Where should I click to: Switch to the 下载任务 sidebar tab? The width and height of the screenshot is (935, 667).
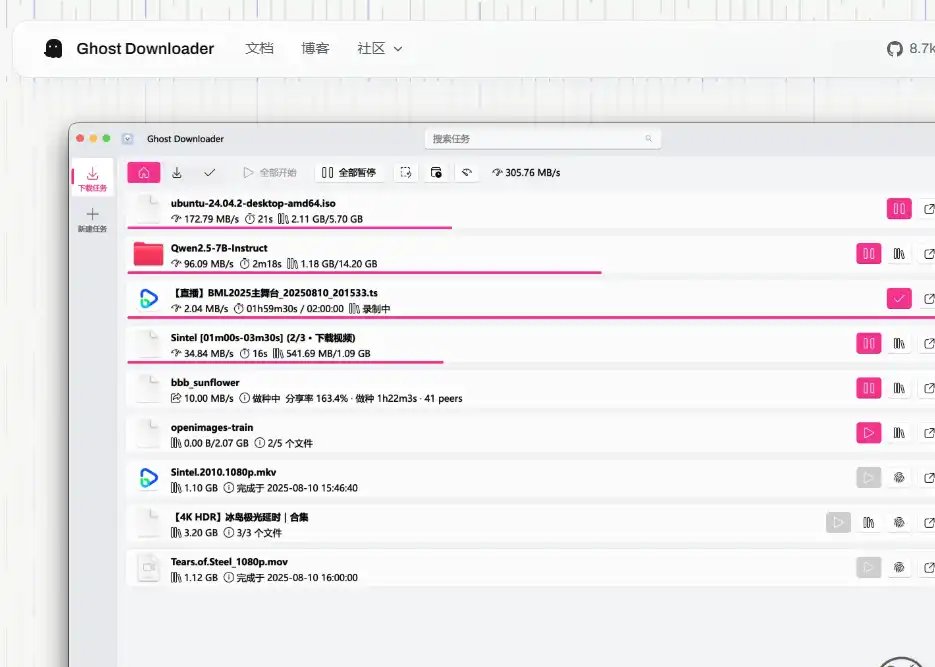[x=92, y=178]
